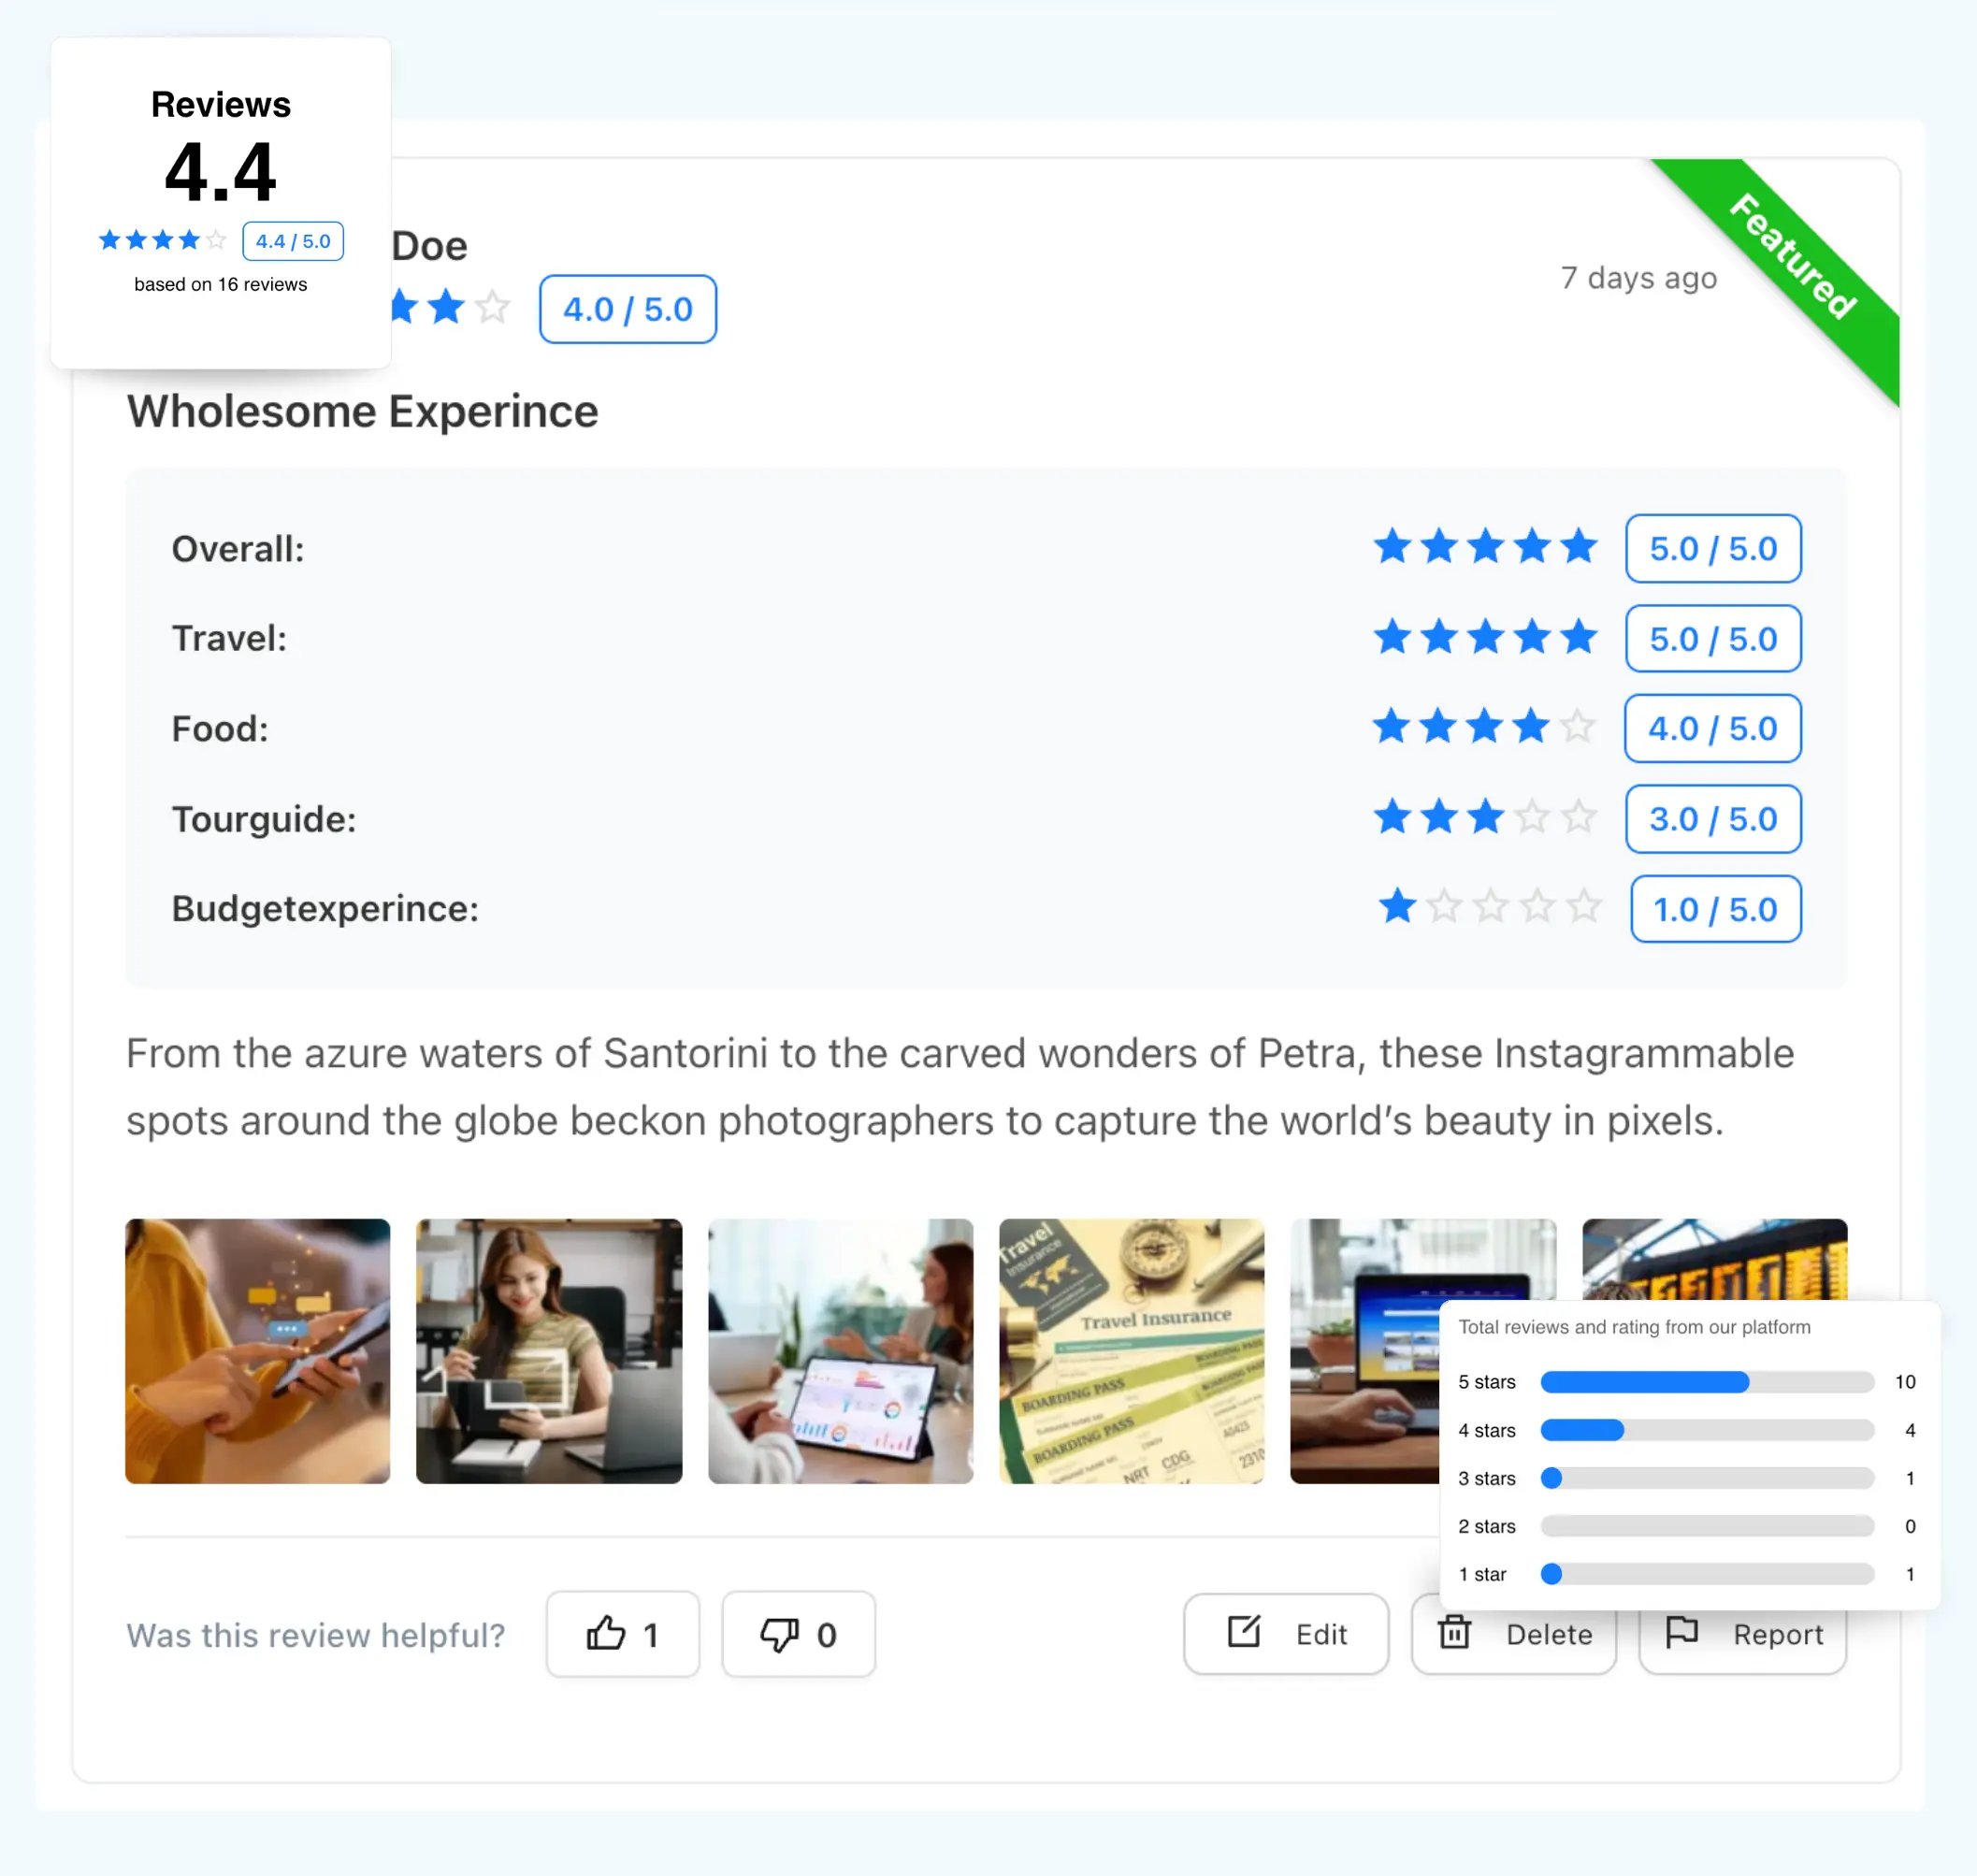This screenshot has height=1876, width=1977.
Task: Click the thumbs down icon
Action: tap(779, 1635)
